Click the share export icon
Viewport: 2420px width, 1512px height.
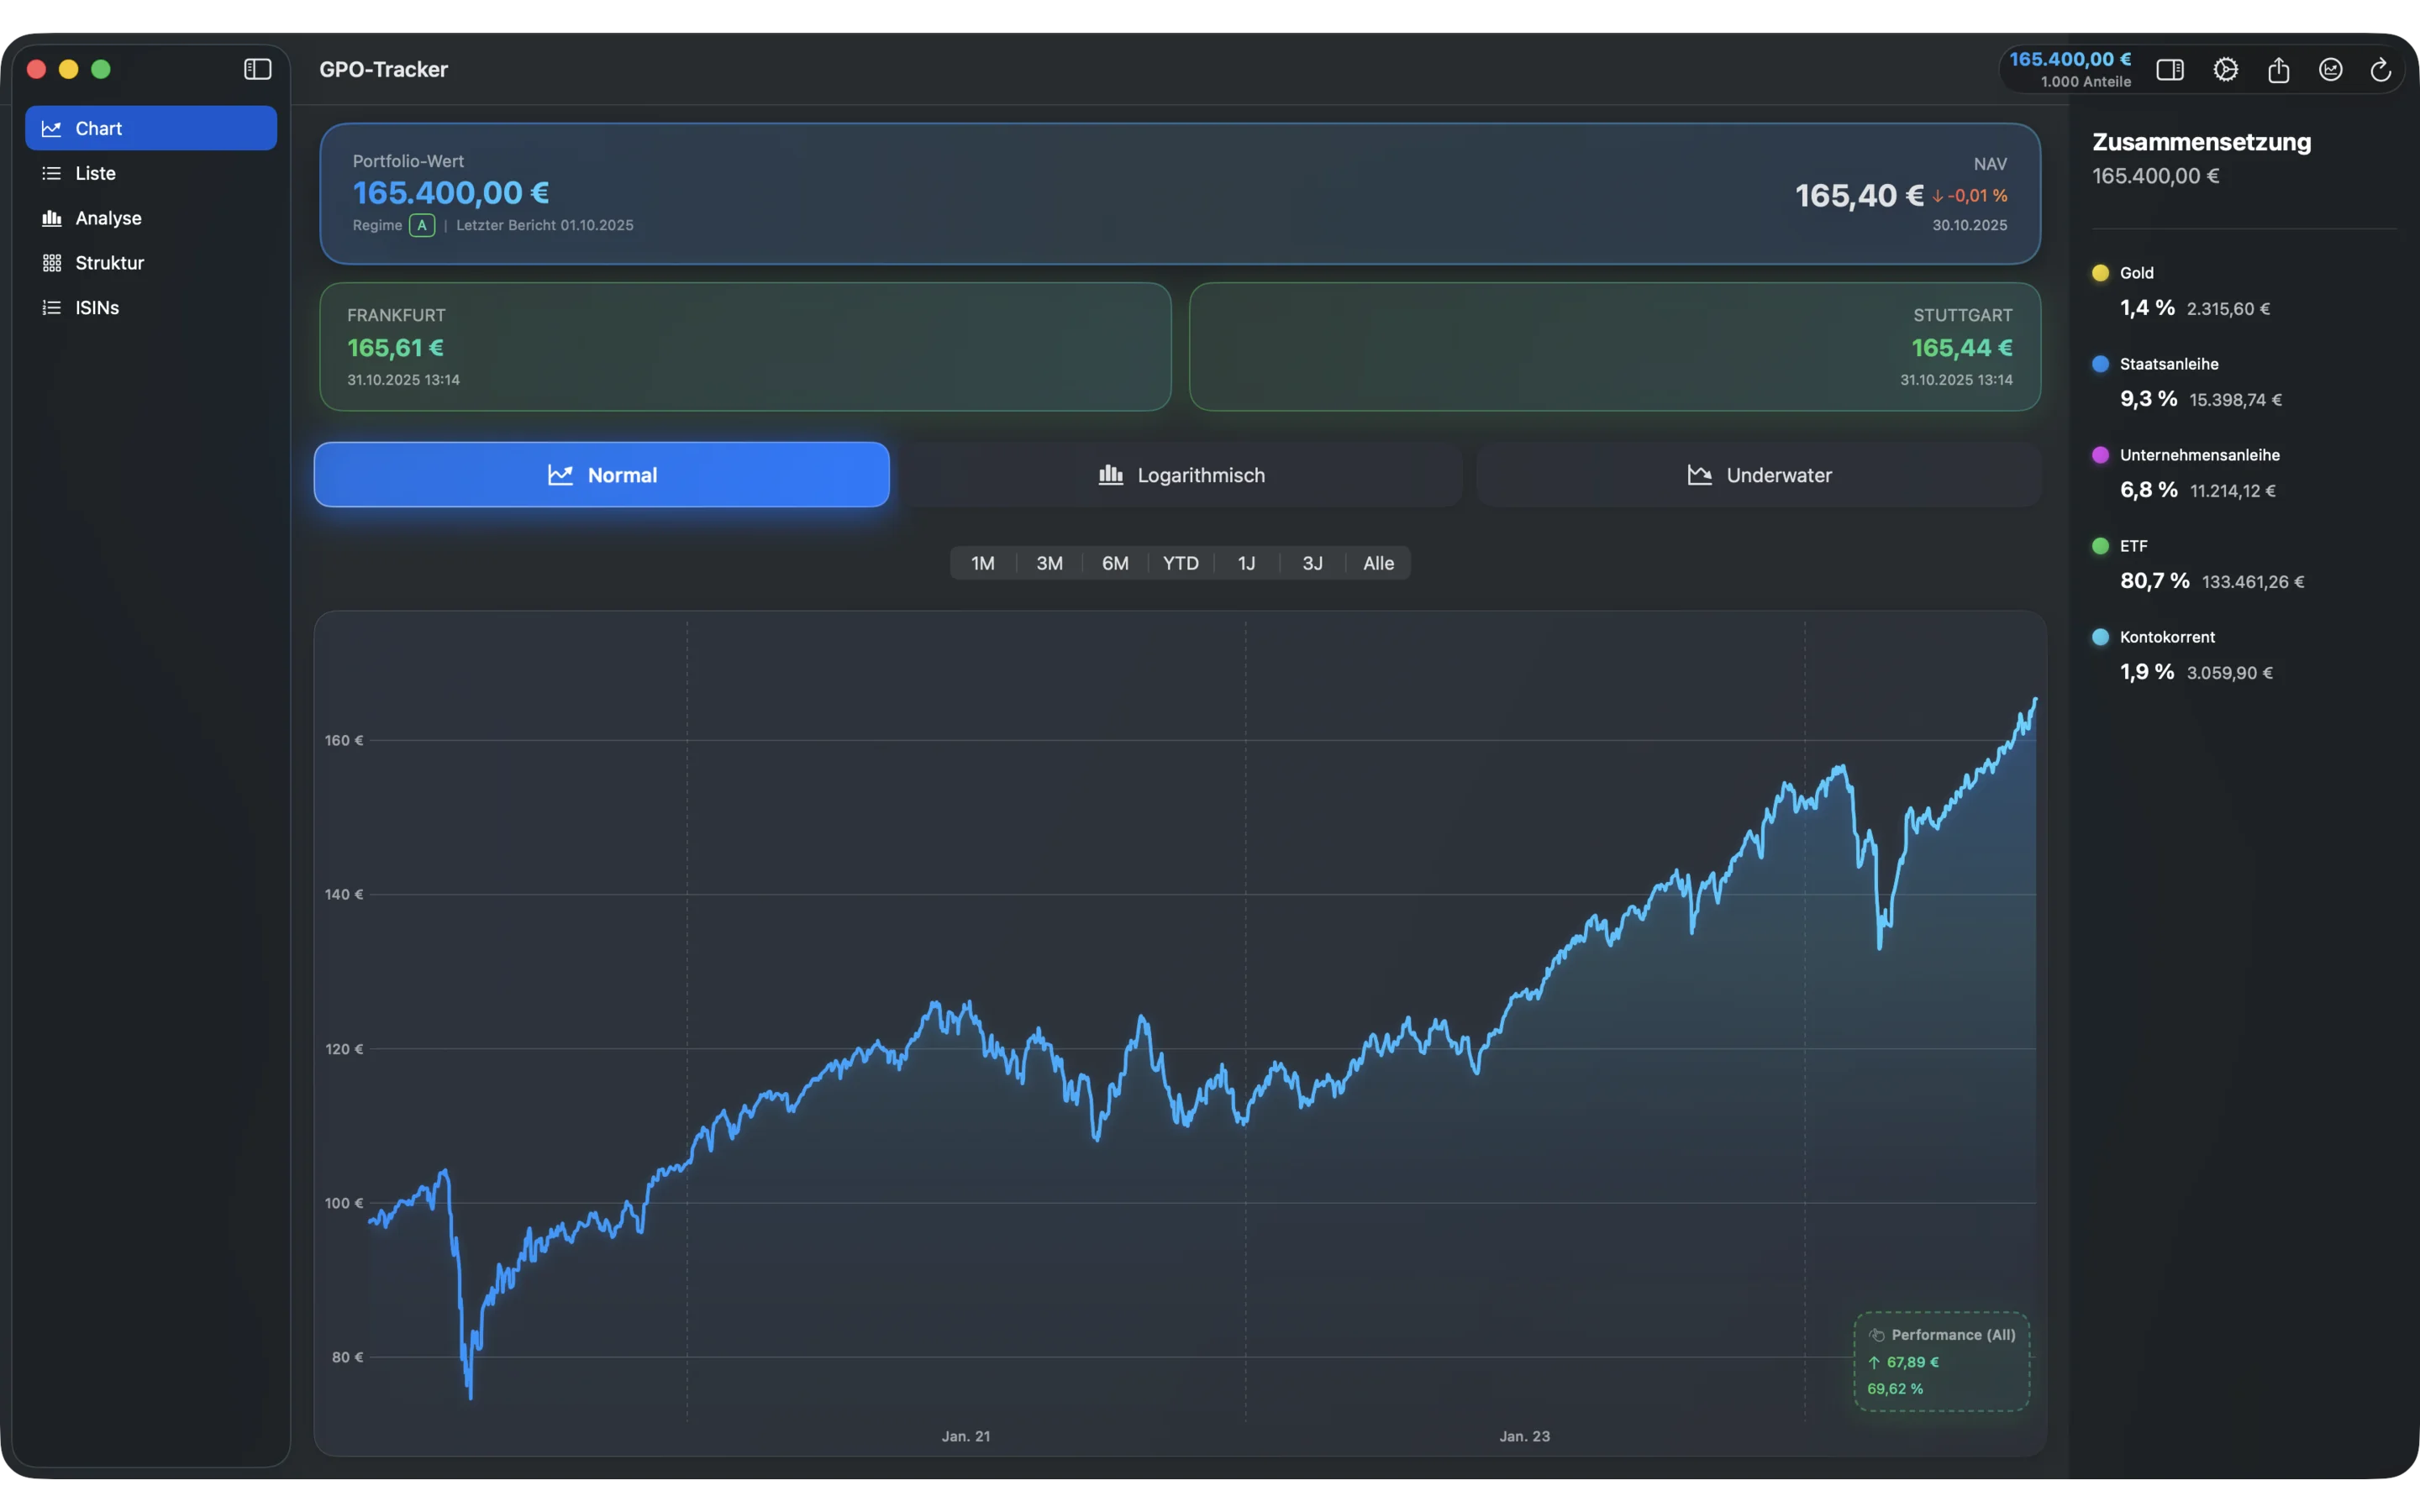(x=2278, y=70)
